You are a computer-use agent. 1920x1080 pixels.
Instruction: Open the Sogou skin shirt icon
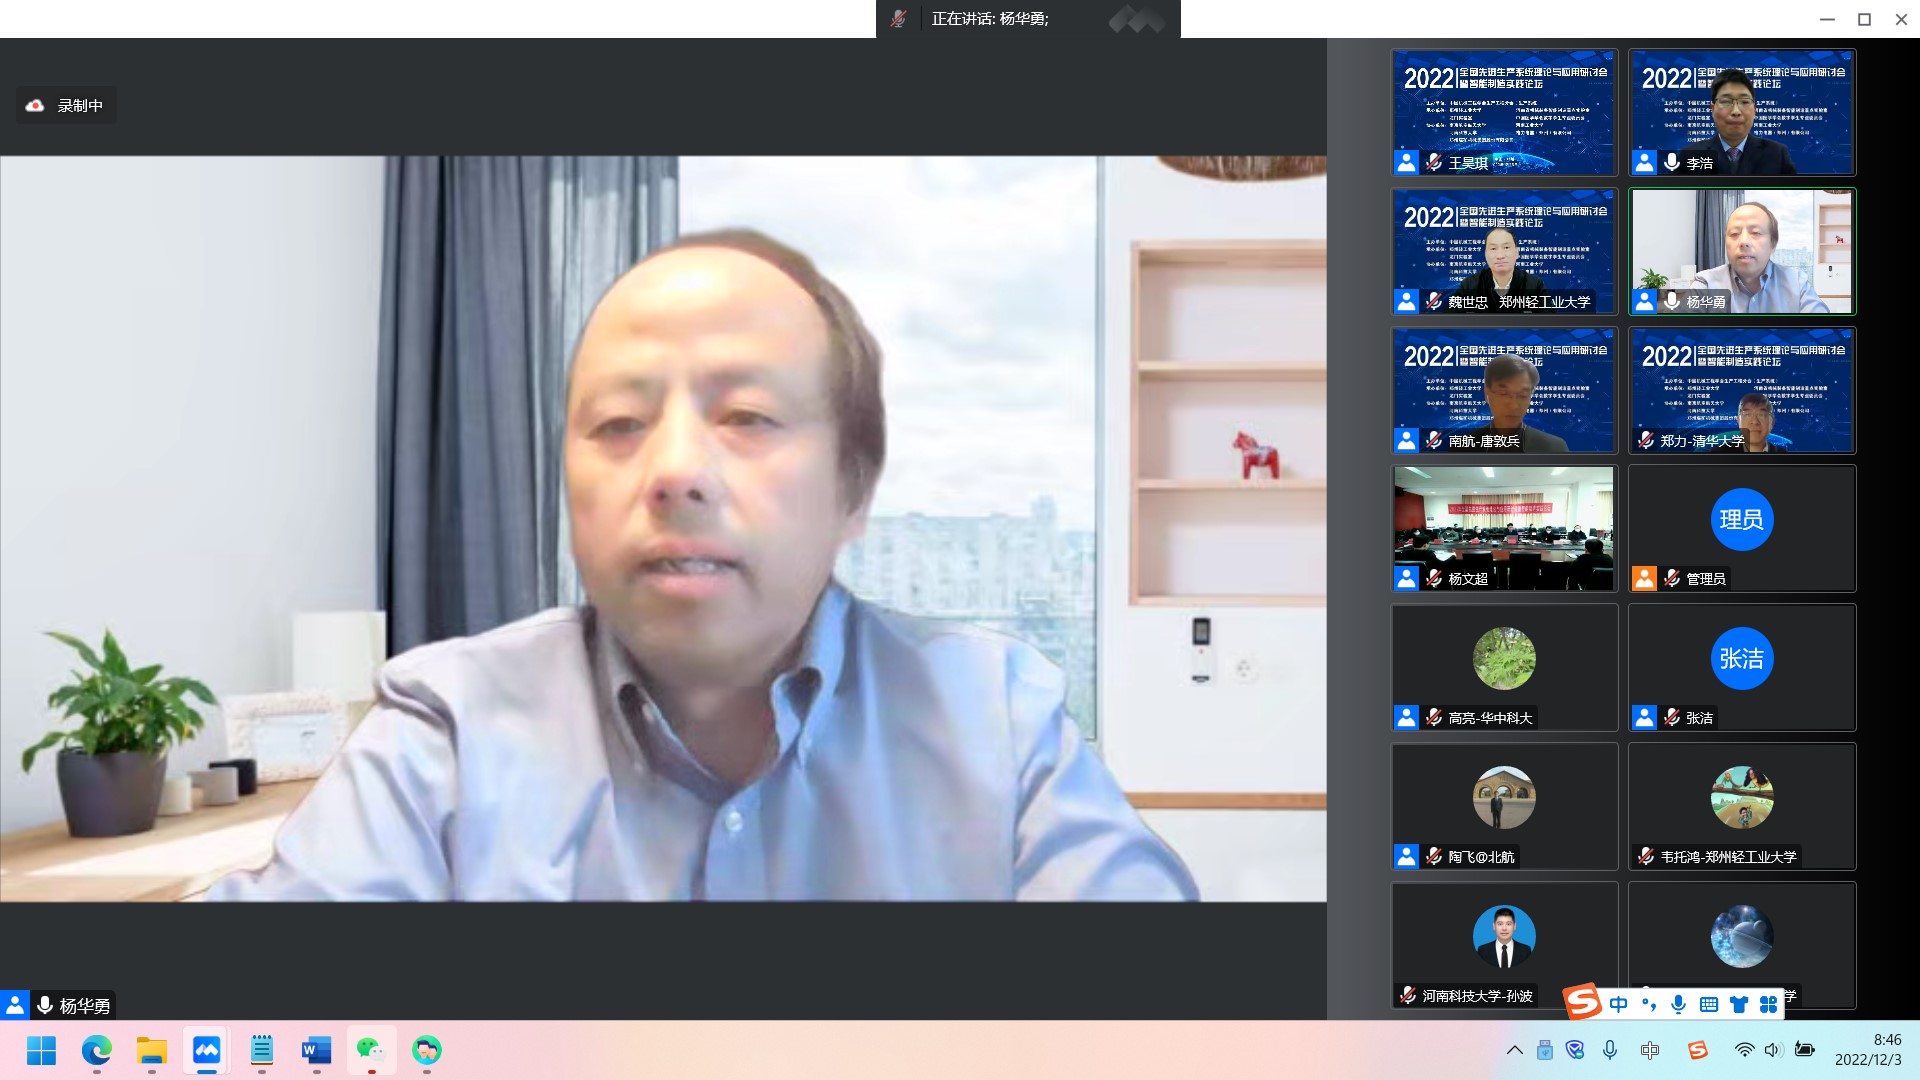[1739, 1004]
